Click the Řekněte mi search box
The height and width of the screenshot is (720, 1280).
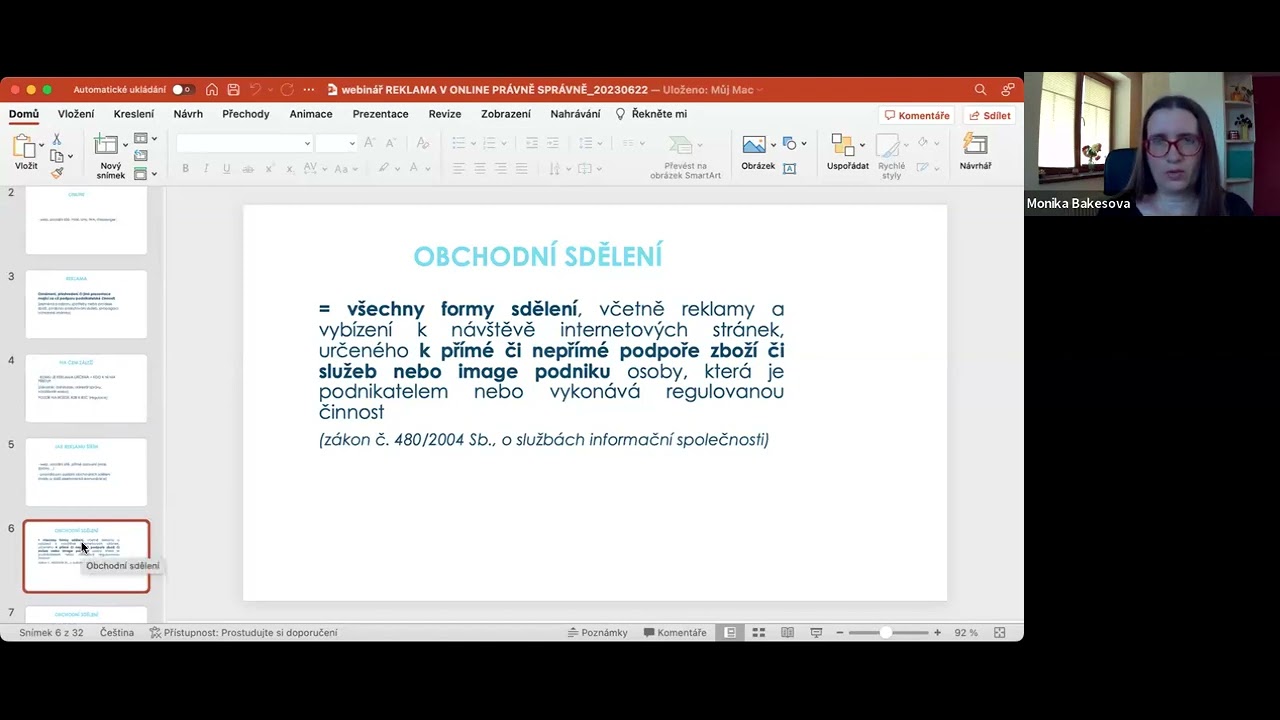pos(652,114)
